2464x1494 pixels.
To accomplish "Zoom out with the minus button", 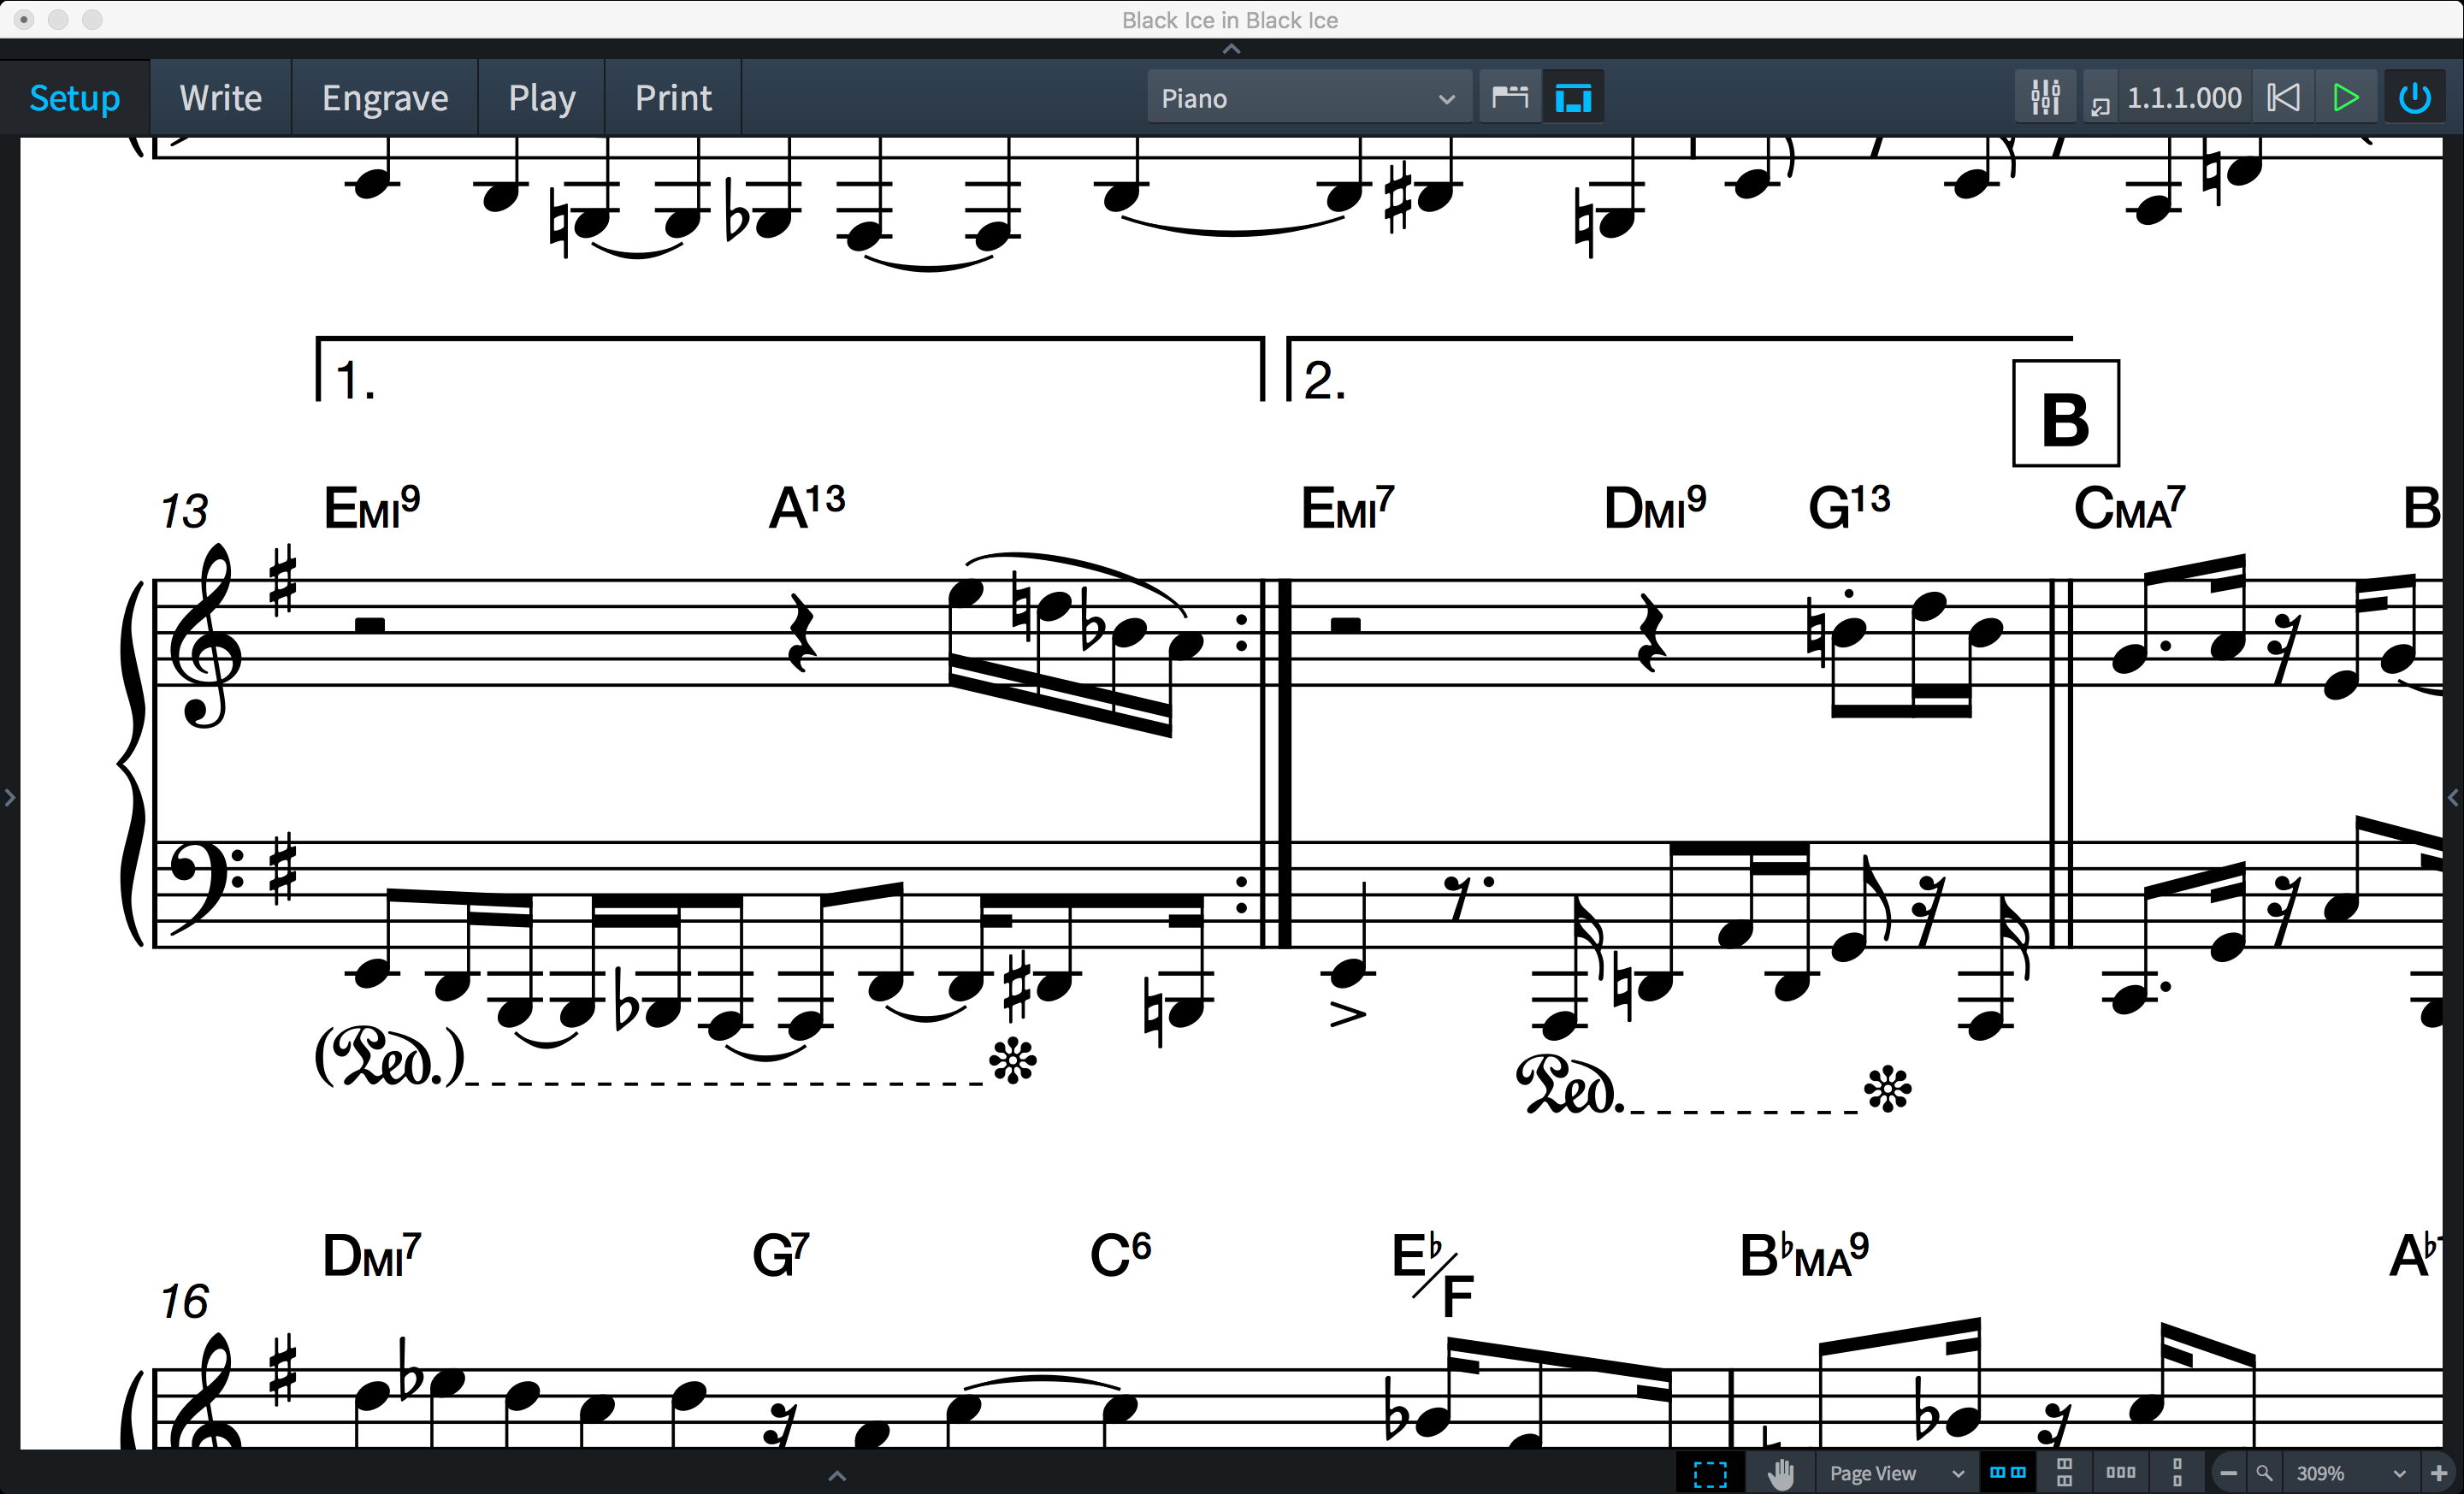I will [2228, 1473].
